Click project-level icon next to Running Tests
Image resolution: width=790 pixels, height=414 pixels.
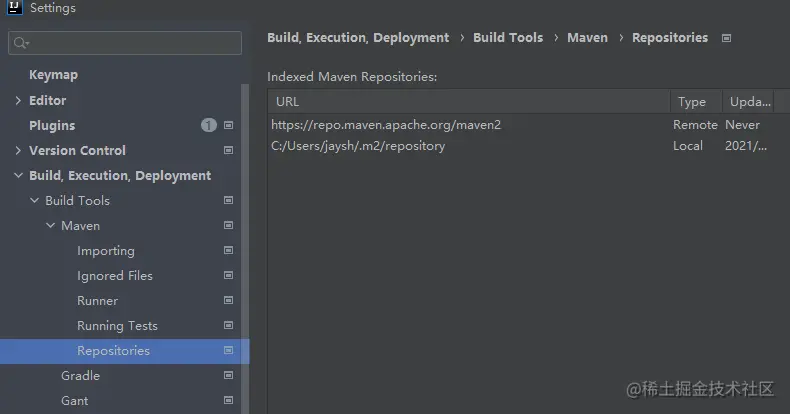click(228, 325)
